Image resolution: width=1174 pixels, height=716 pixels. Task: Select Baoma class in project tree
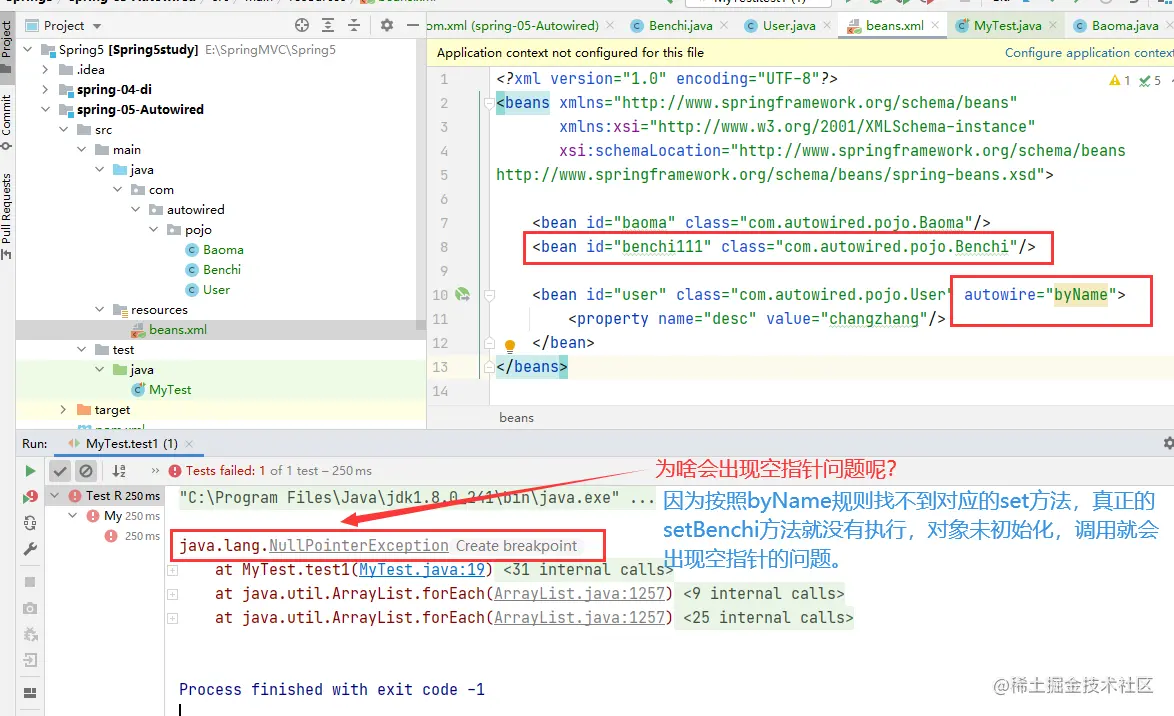coord(223,249)
